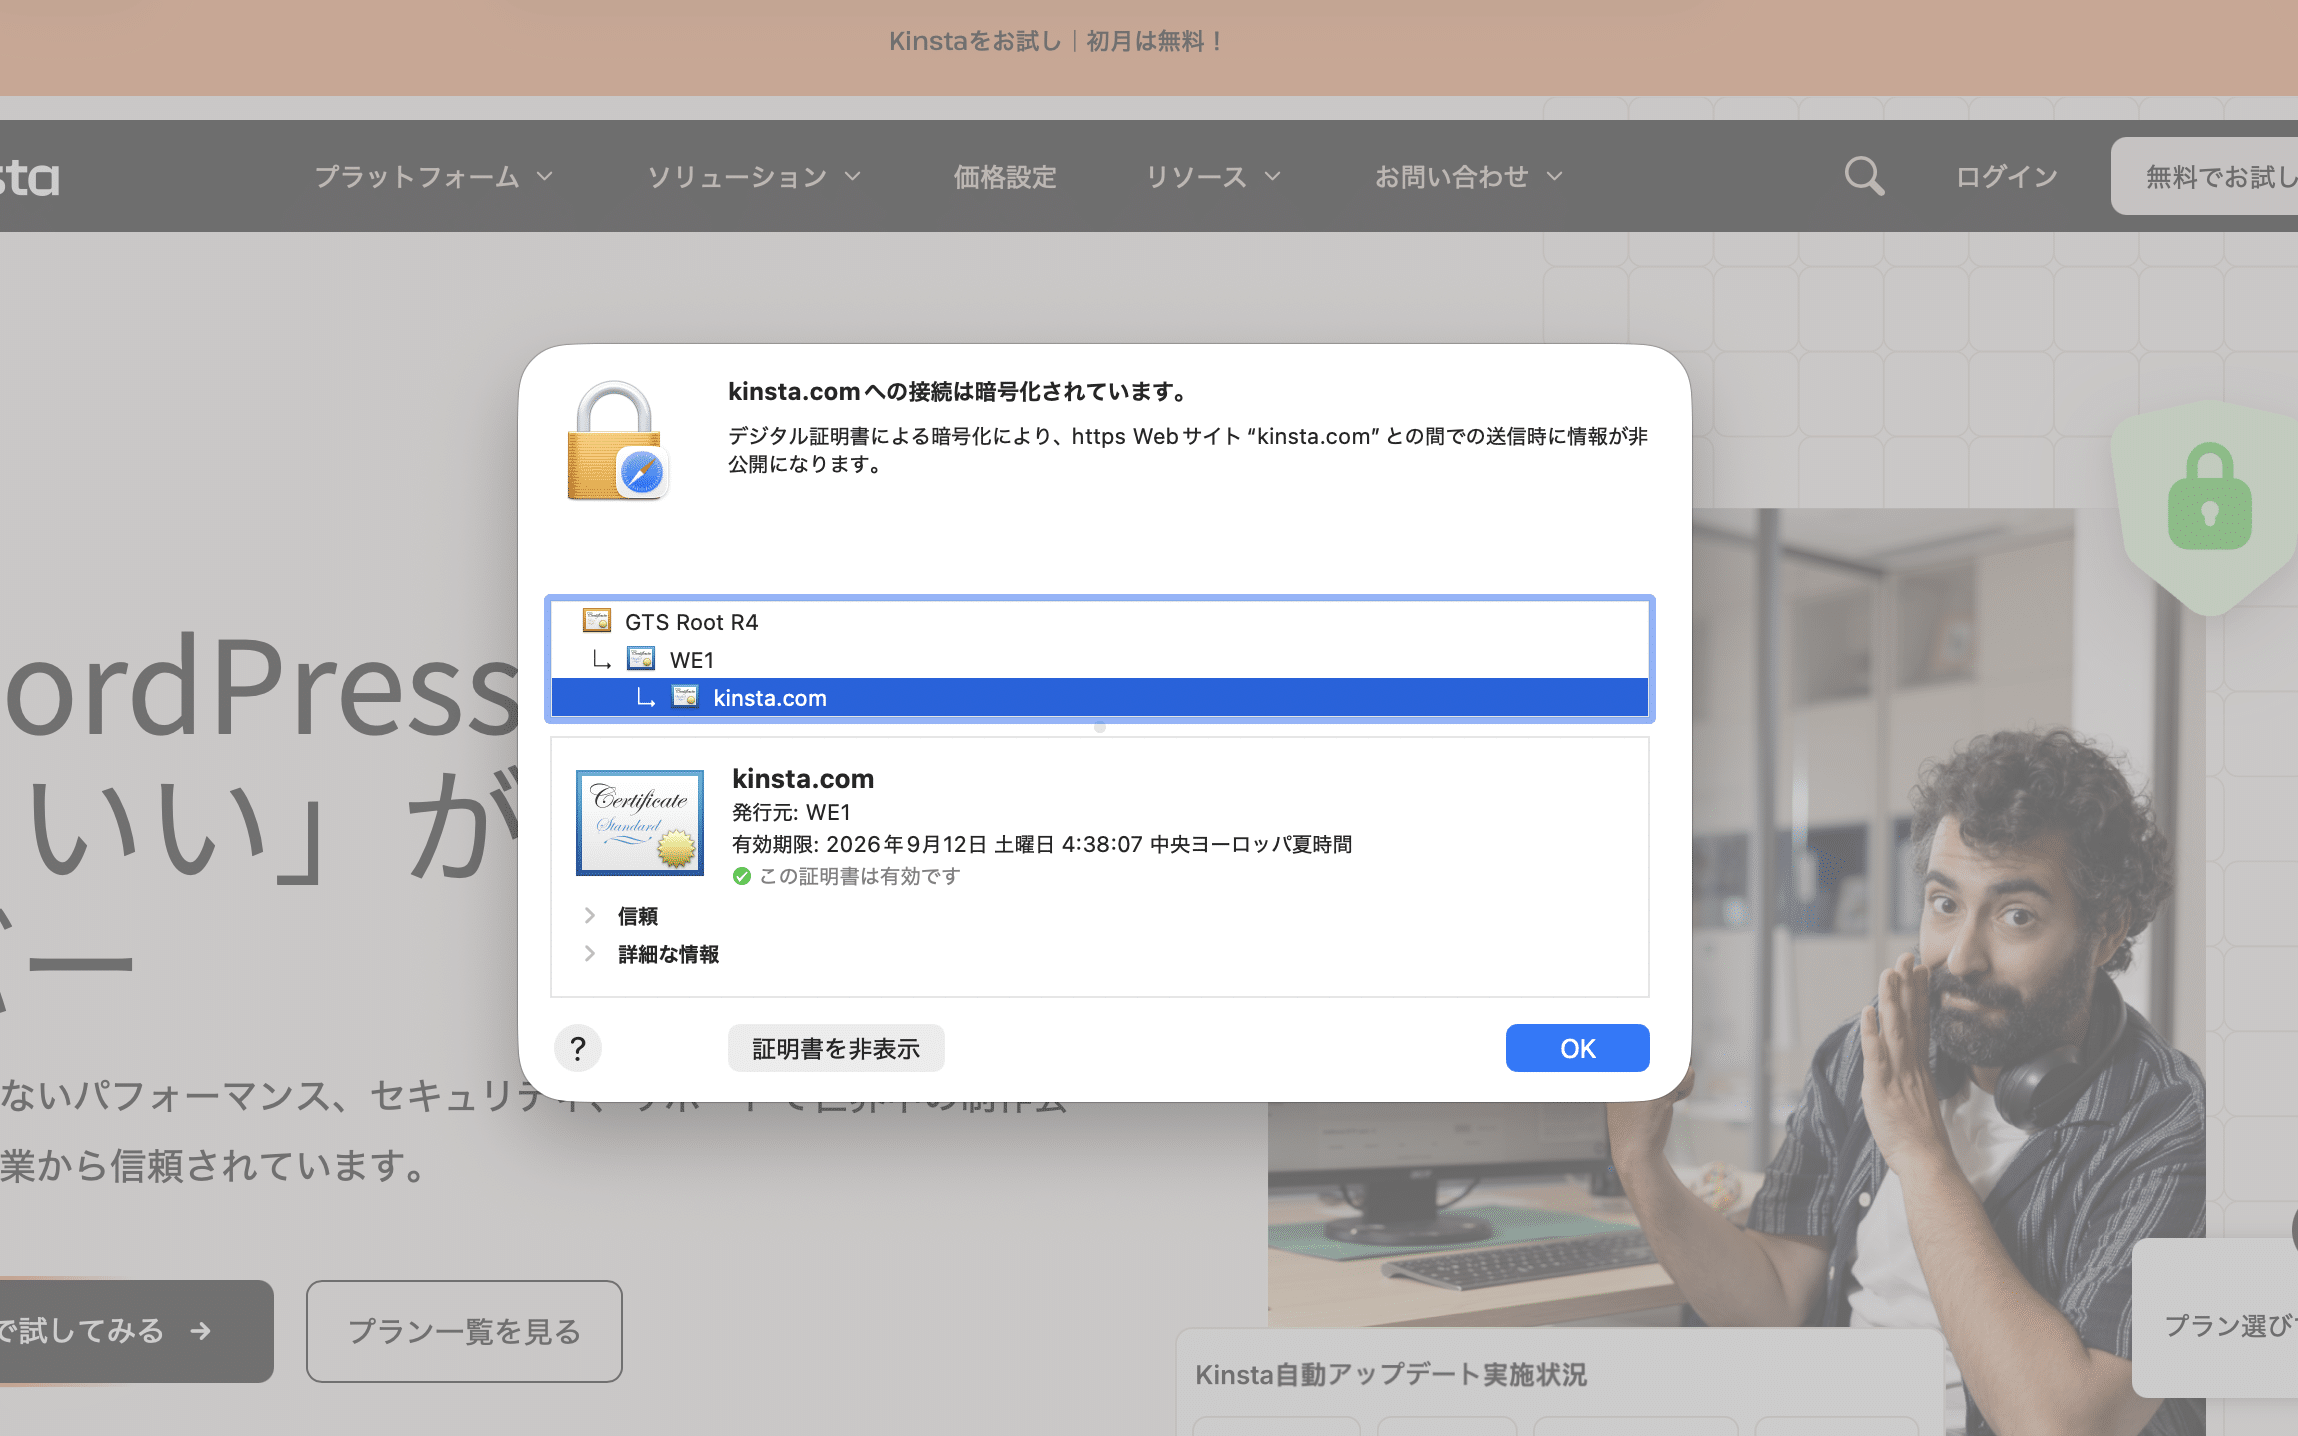Click the 試してみる arrow button
The image size is (2298, 1436).
135,1331
